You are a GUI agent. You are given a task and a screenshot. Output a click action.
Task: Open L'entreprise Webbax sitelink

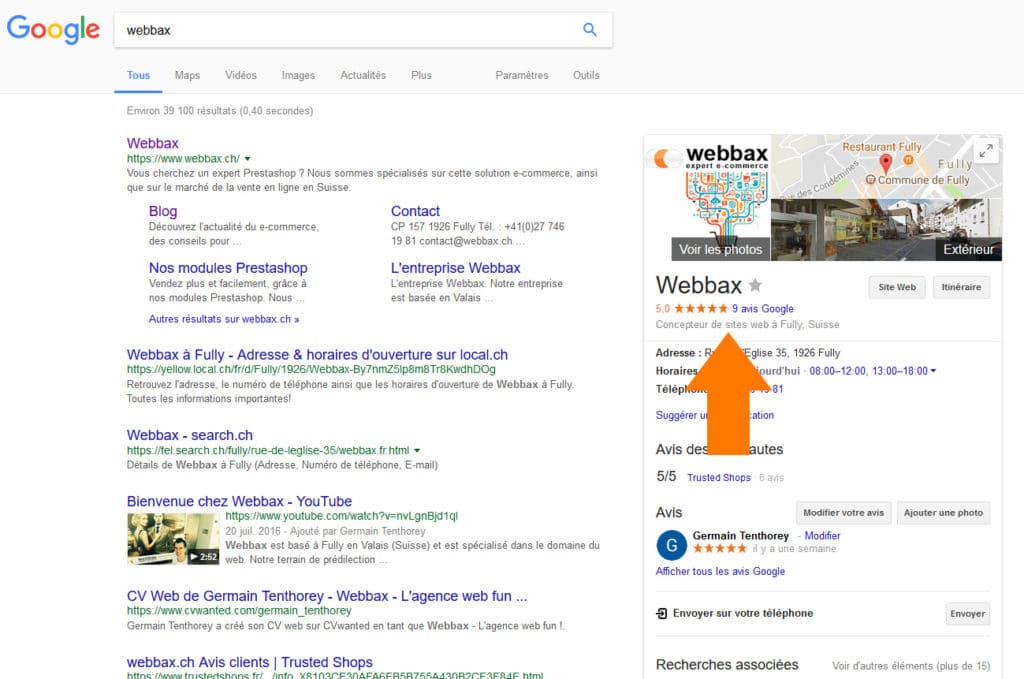tap(455, 268)
